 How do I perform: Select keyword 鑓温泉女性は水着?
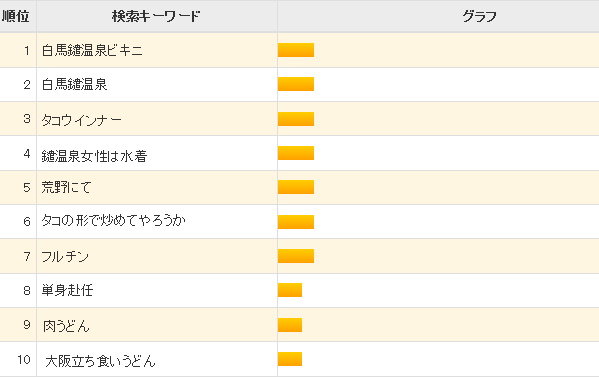pos(94,156)
